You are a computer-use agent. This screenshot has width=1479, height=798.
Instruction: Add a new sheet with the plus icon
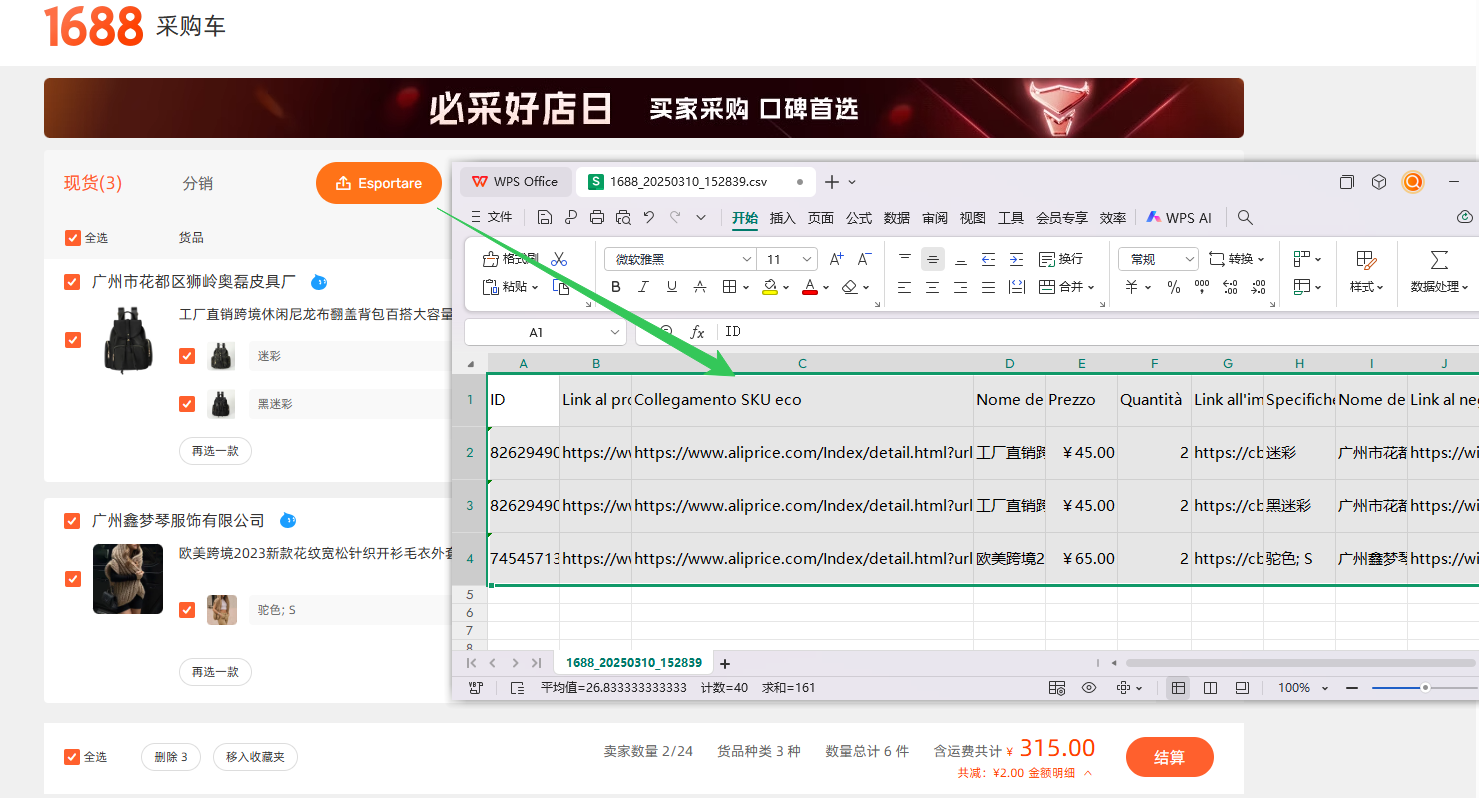point(725,663)
